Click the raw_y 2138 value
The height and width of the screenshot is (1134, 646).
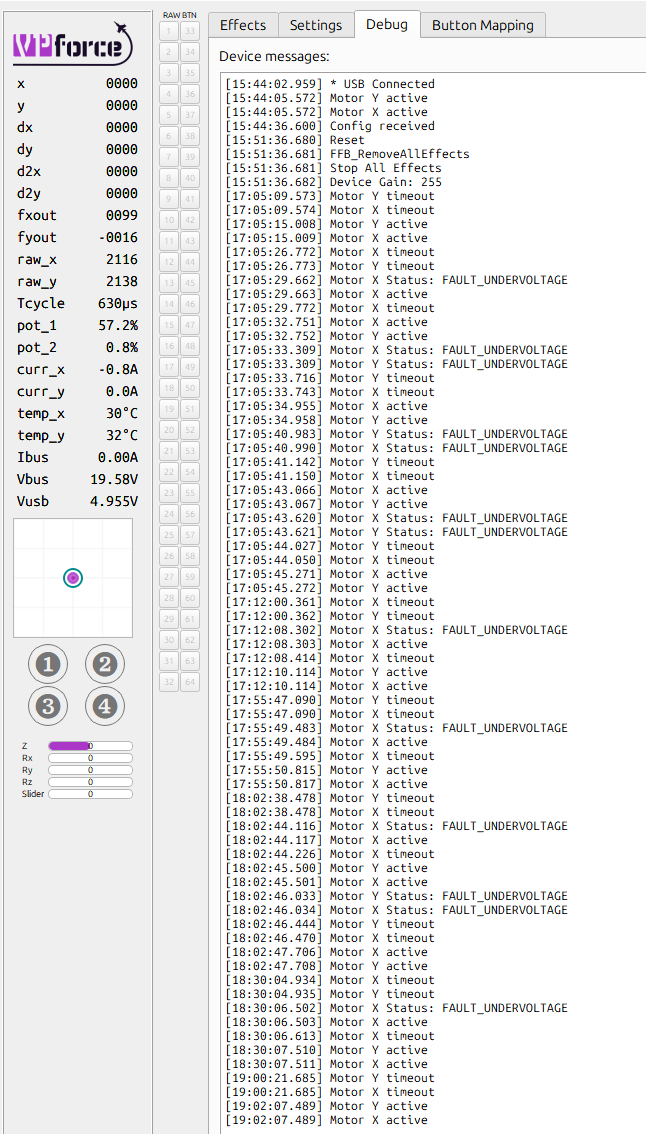[x=122, y=281]
